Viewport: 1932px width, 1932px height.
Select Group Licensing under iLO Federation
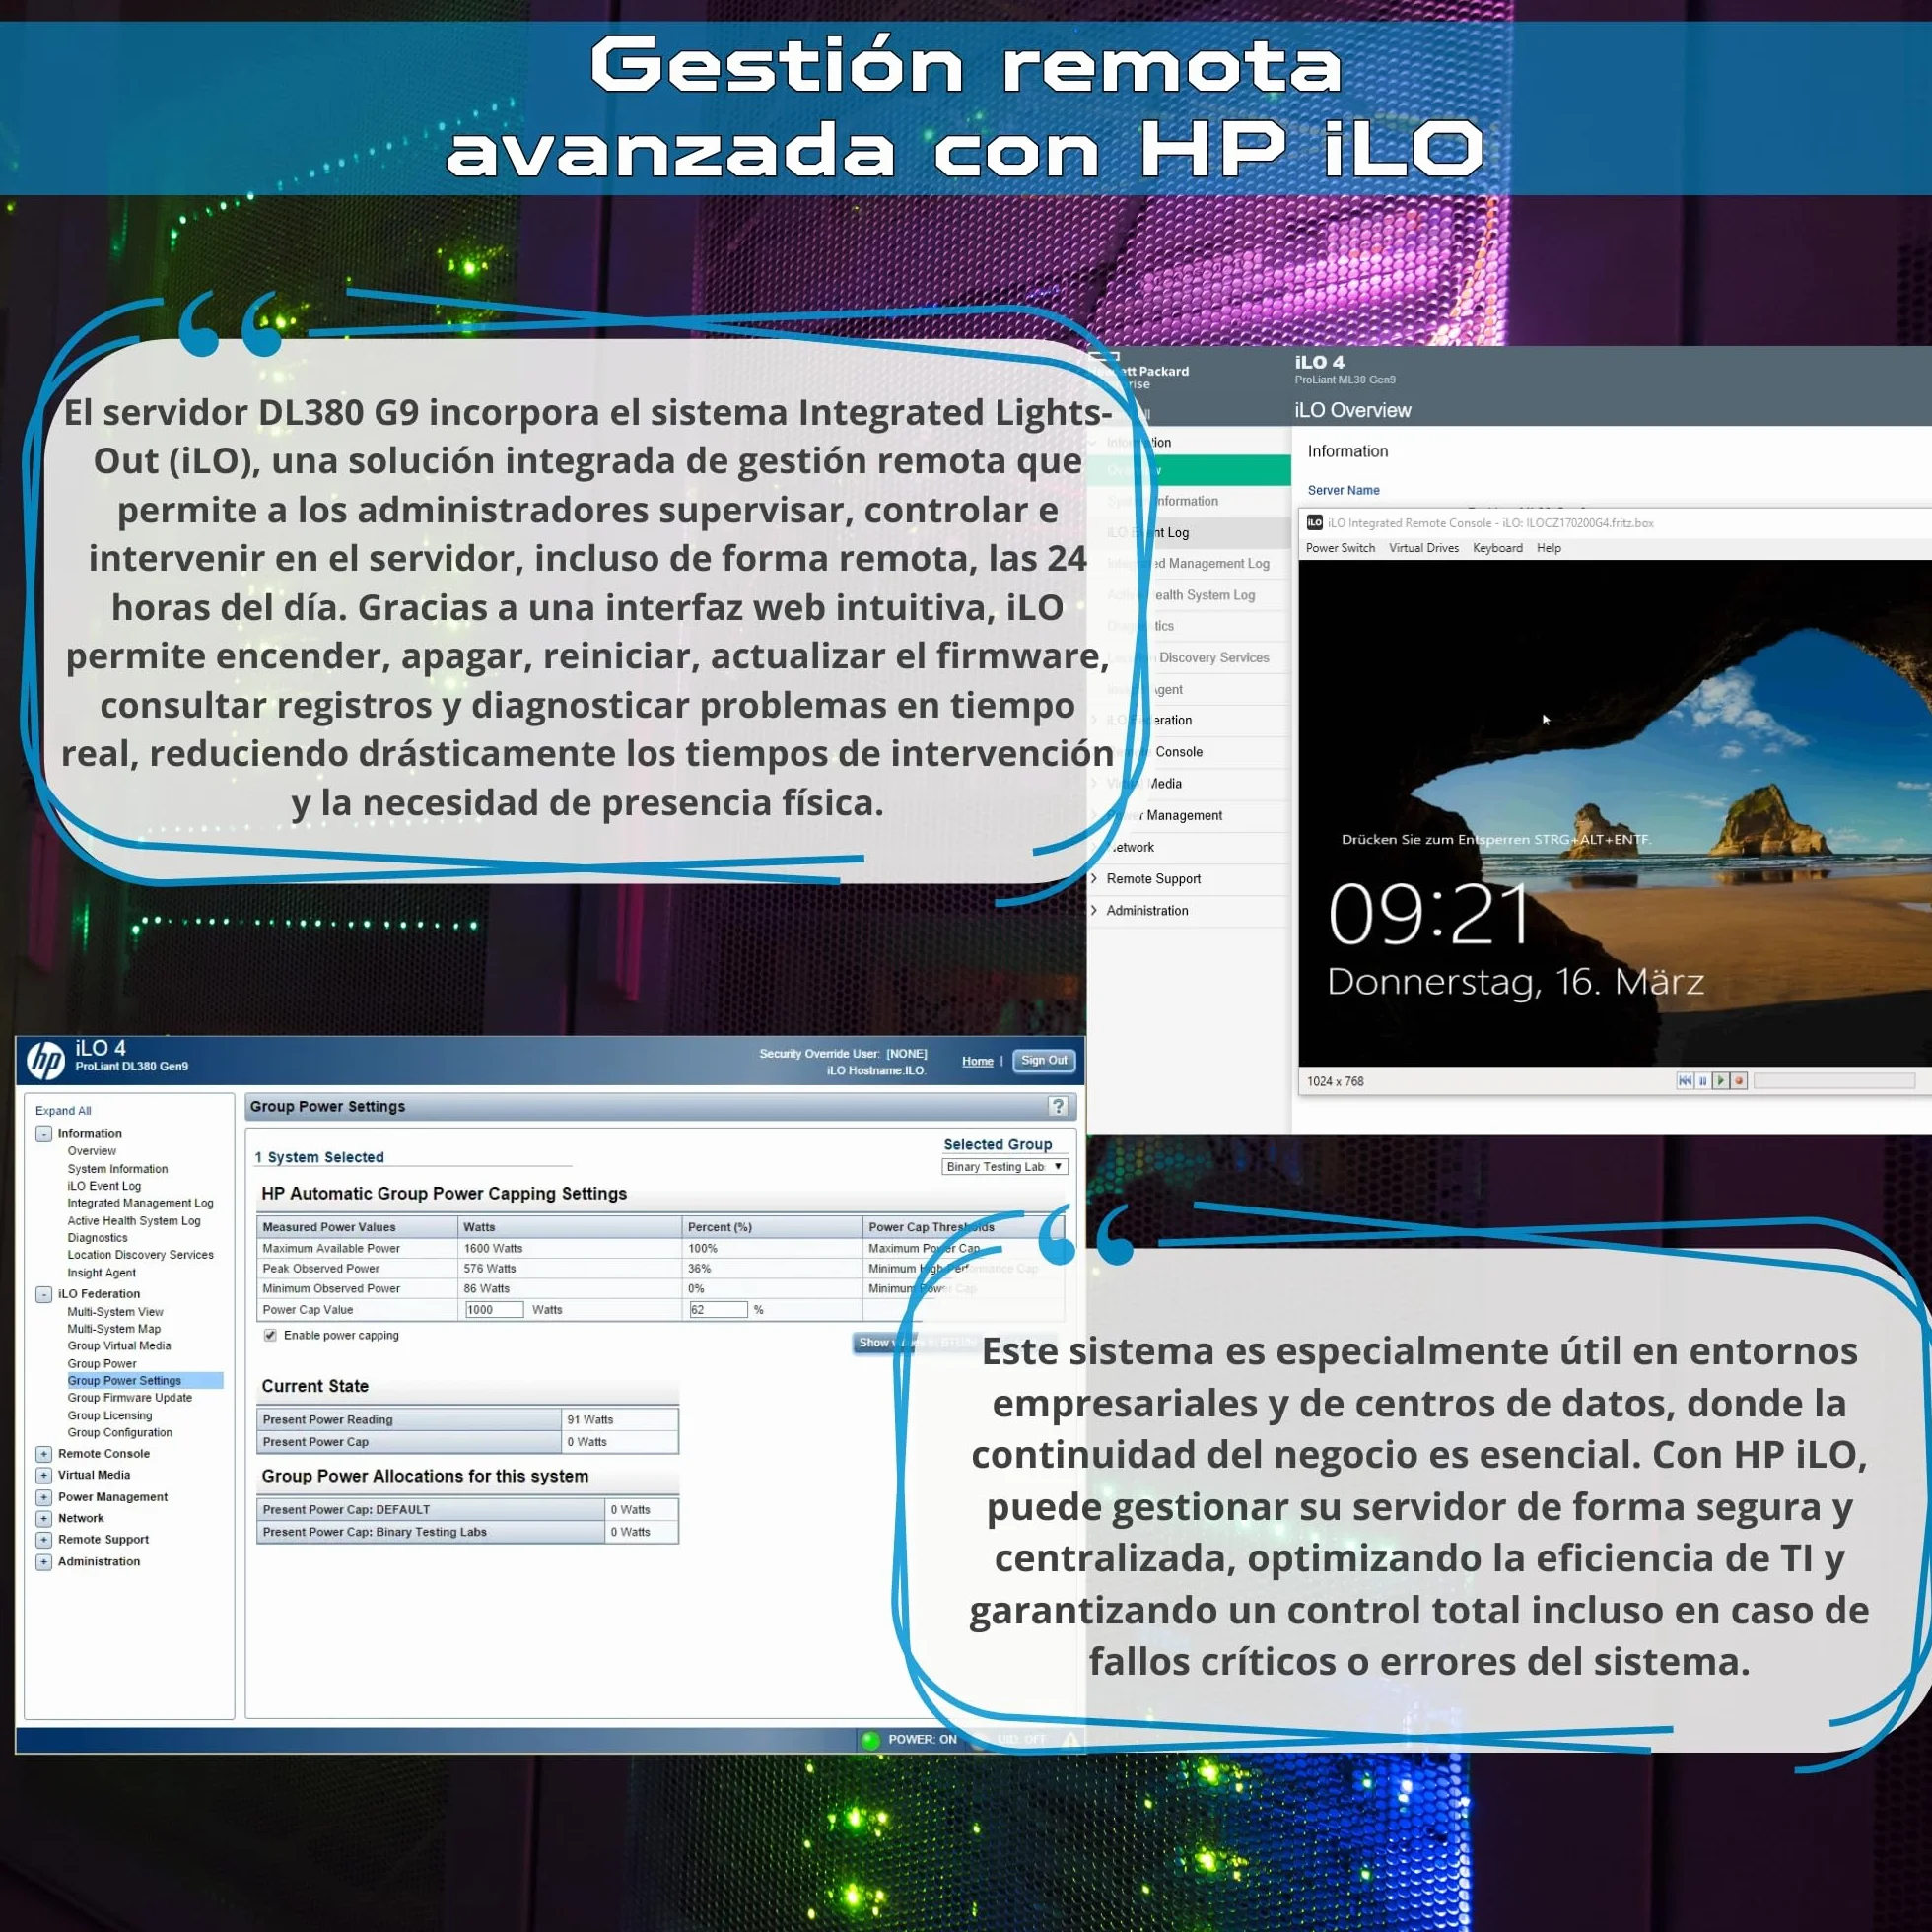[110, 1416]
